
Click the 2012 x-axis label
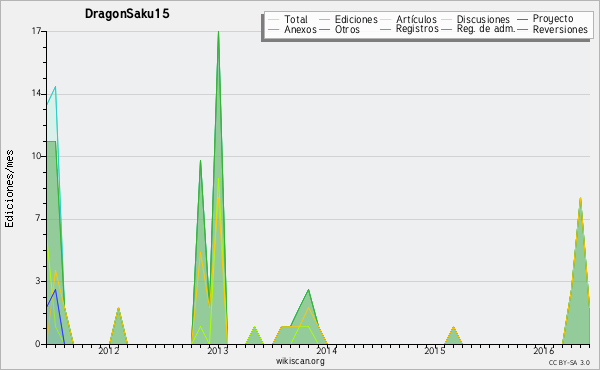[x=109, y=350]
